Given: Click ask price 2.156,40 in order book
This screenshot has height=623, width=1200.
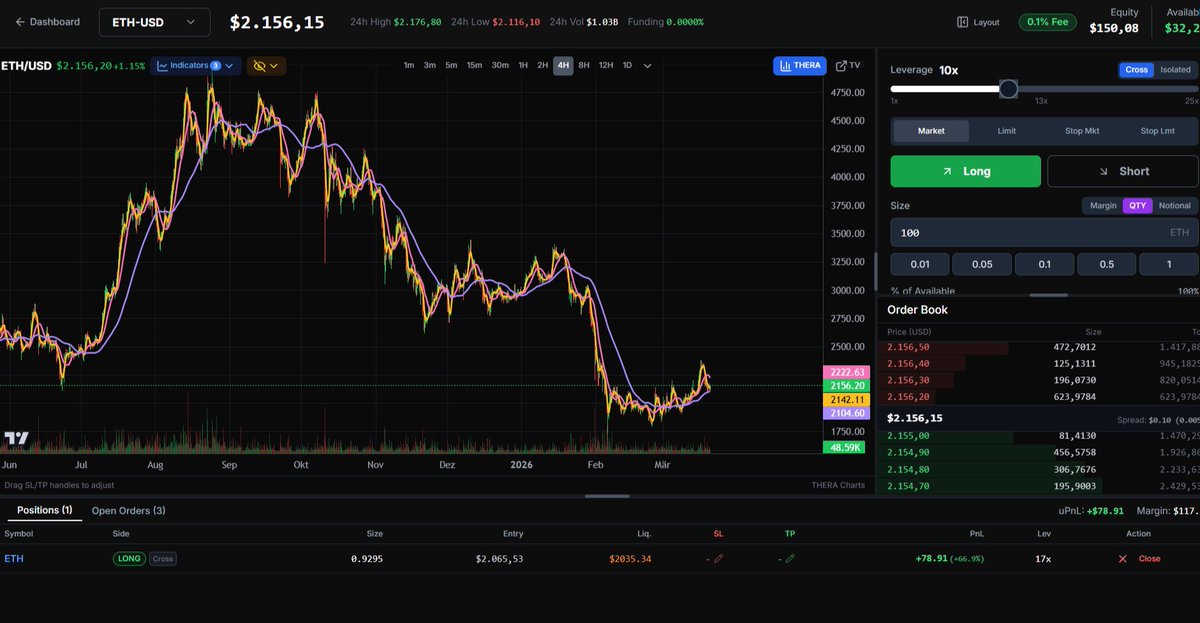Looking at the screenshot, I should (x=908, y=364).
